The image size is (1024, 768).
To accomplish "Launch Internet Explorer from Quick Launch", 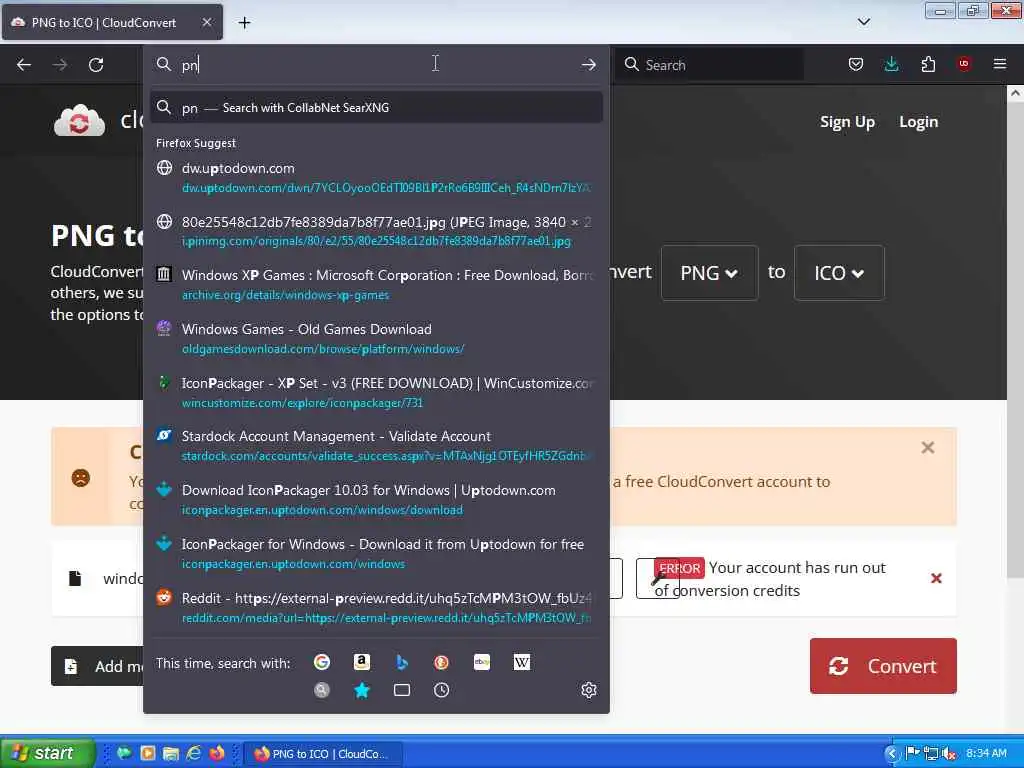I will pyautogui.click(x=194, y=754).
